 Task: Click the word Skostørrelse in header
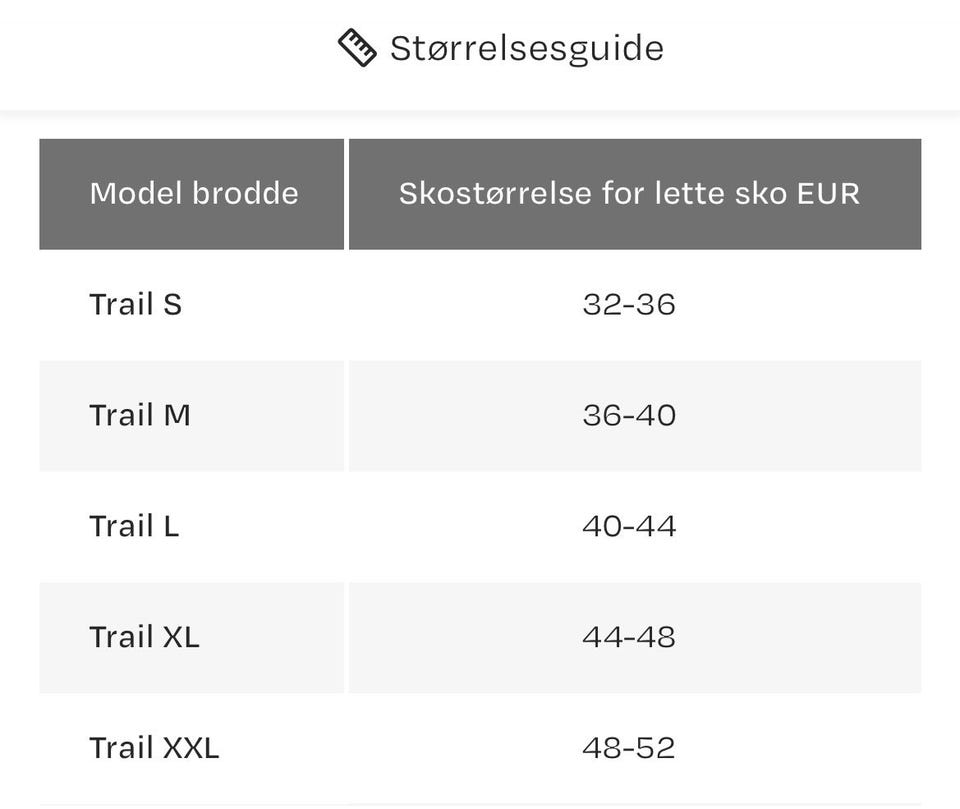tap(495, 194)
